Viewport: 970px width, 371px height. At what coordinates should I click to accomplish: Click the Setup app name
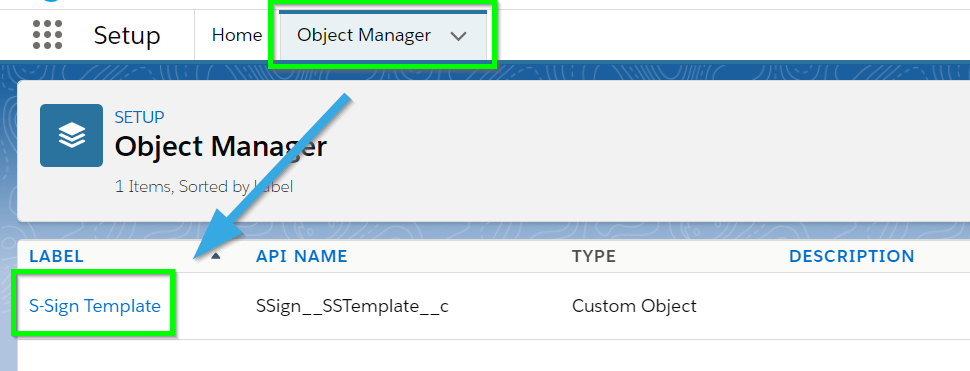tap(127, 36)
